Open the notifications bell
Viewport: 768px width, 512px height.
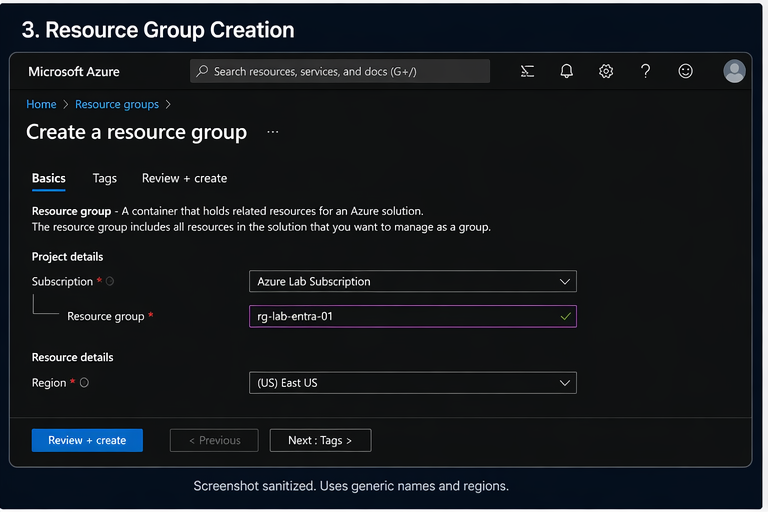pos(567,72)
